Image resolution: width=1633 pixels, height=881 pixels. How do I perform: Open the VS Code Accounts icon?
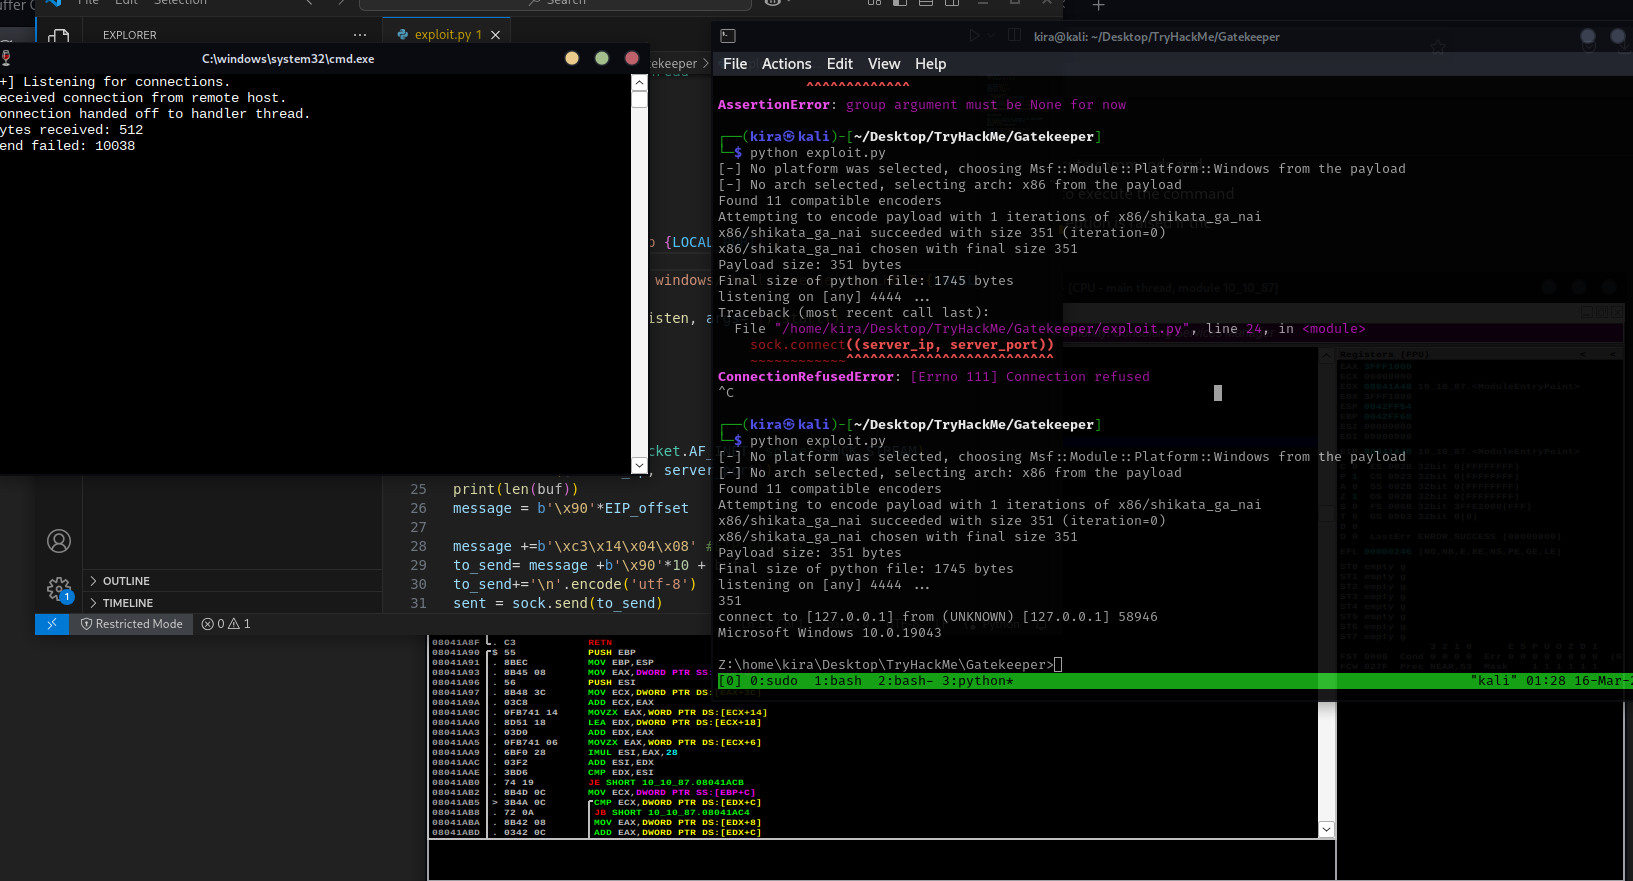coord(59,541)
